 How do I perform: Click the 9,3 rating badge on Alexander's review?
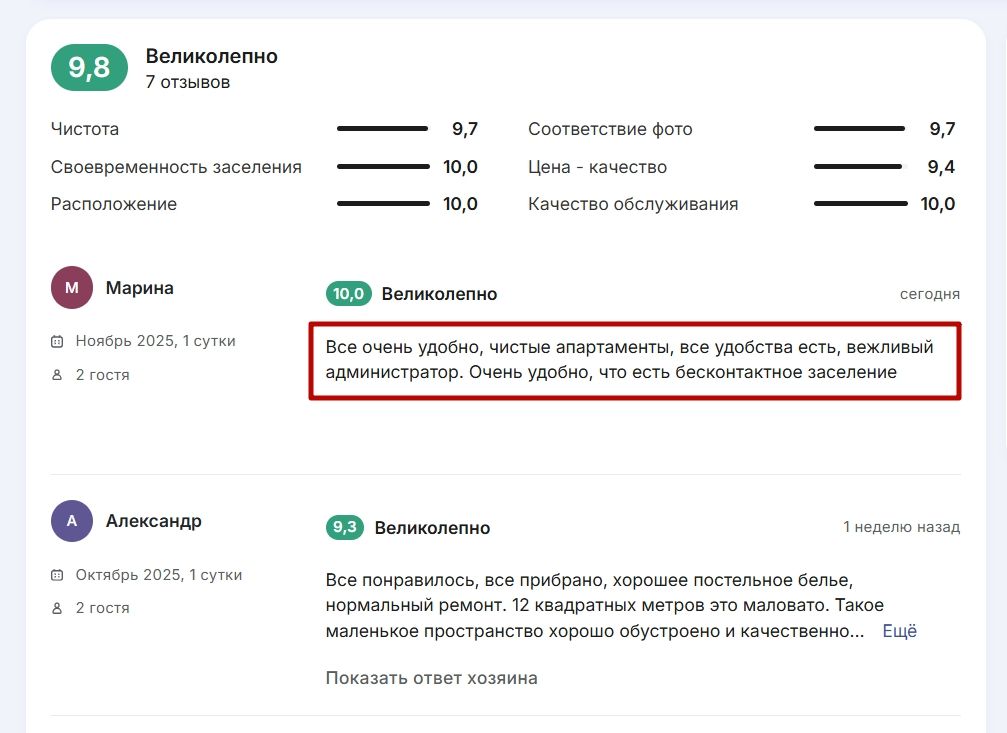[345, 528]
